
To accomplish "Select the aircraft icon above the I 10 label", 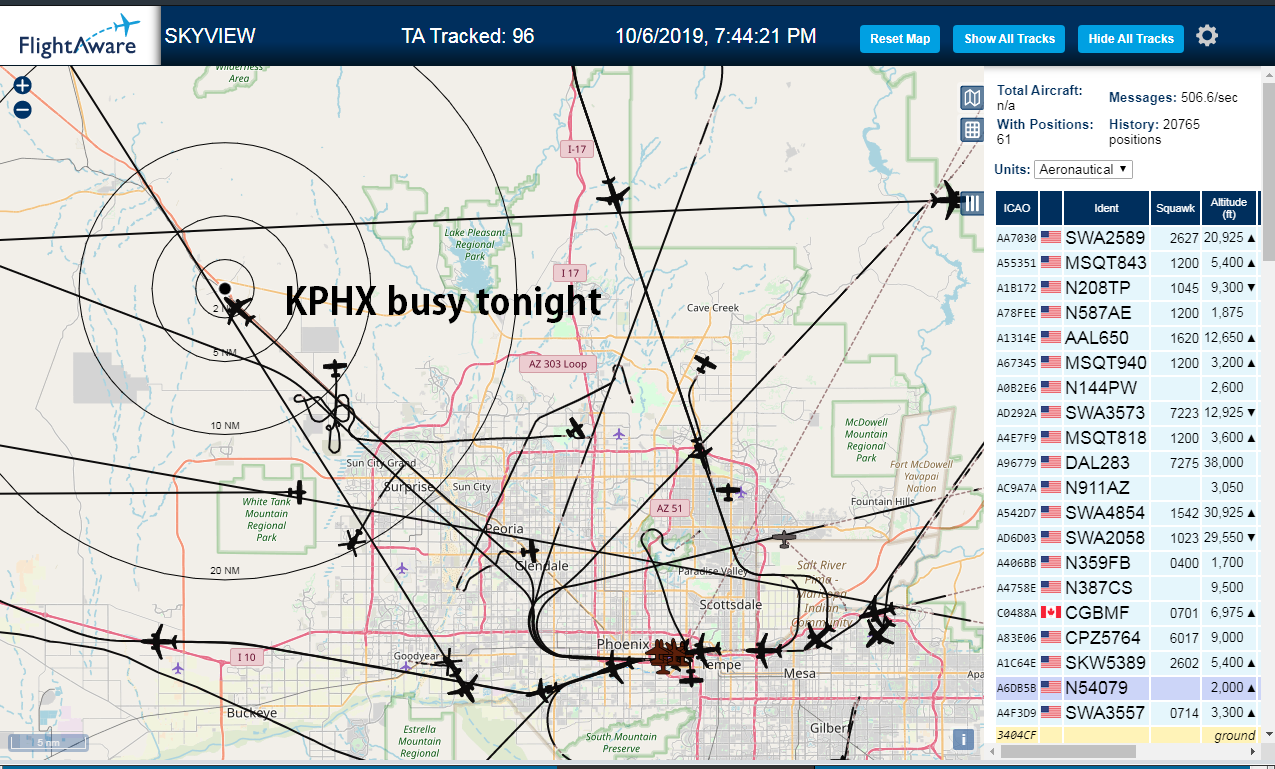I will click(x=158, y=641).
